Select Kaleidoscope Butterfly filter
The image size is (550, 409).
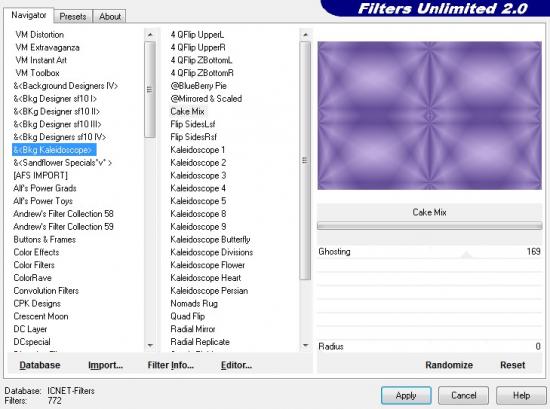(210, 240)
